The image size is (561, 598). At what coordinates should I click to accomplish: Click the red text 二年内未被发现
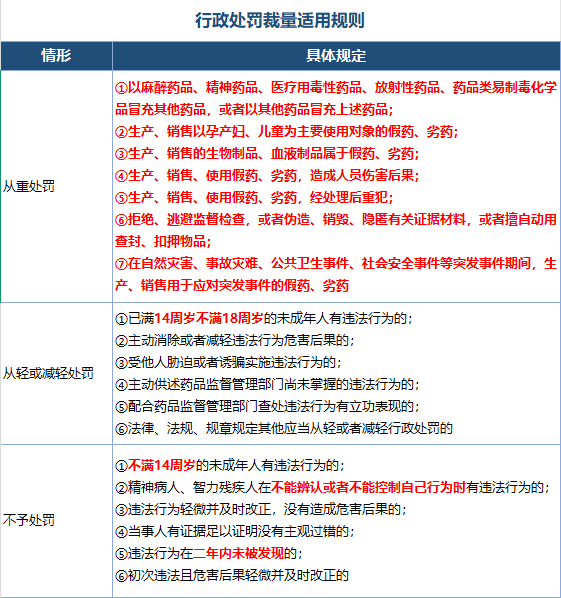pyautogui.click(x=238, y=553)
